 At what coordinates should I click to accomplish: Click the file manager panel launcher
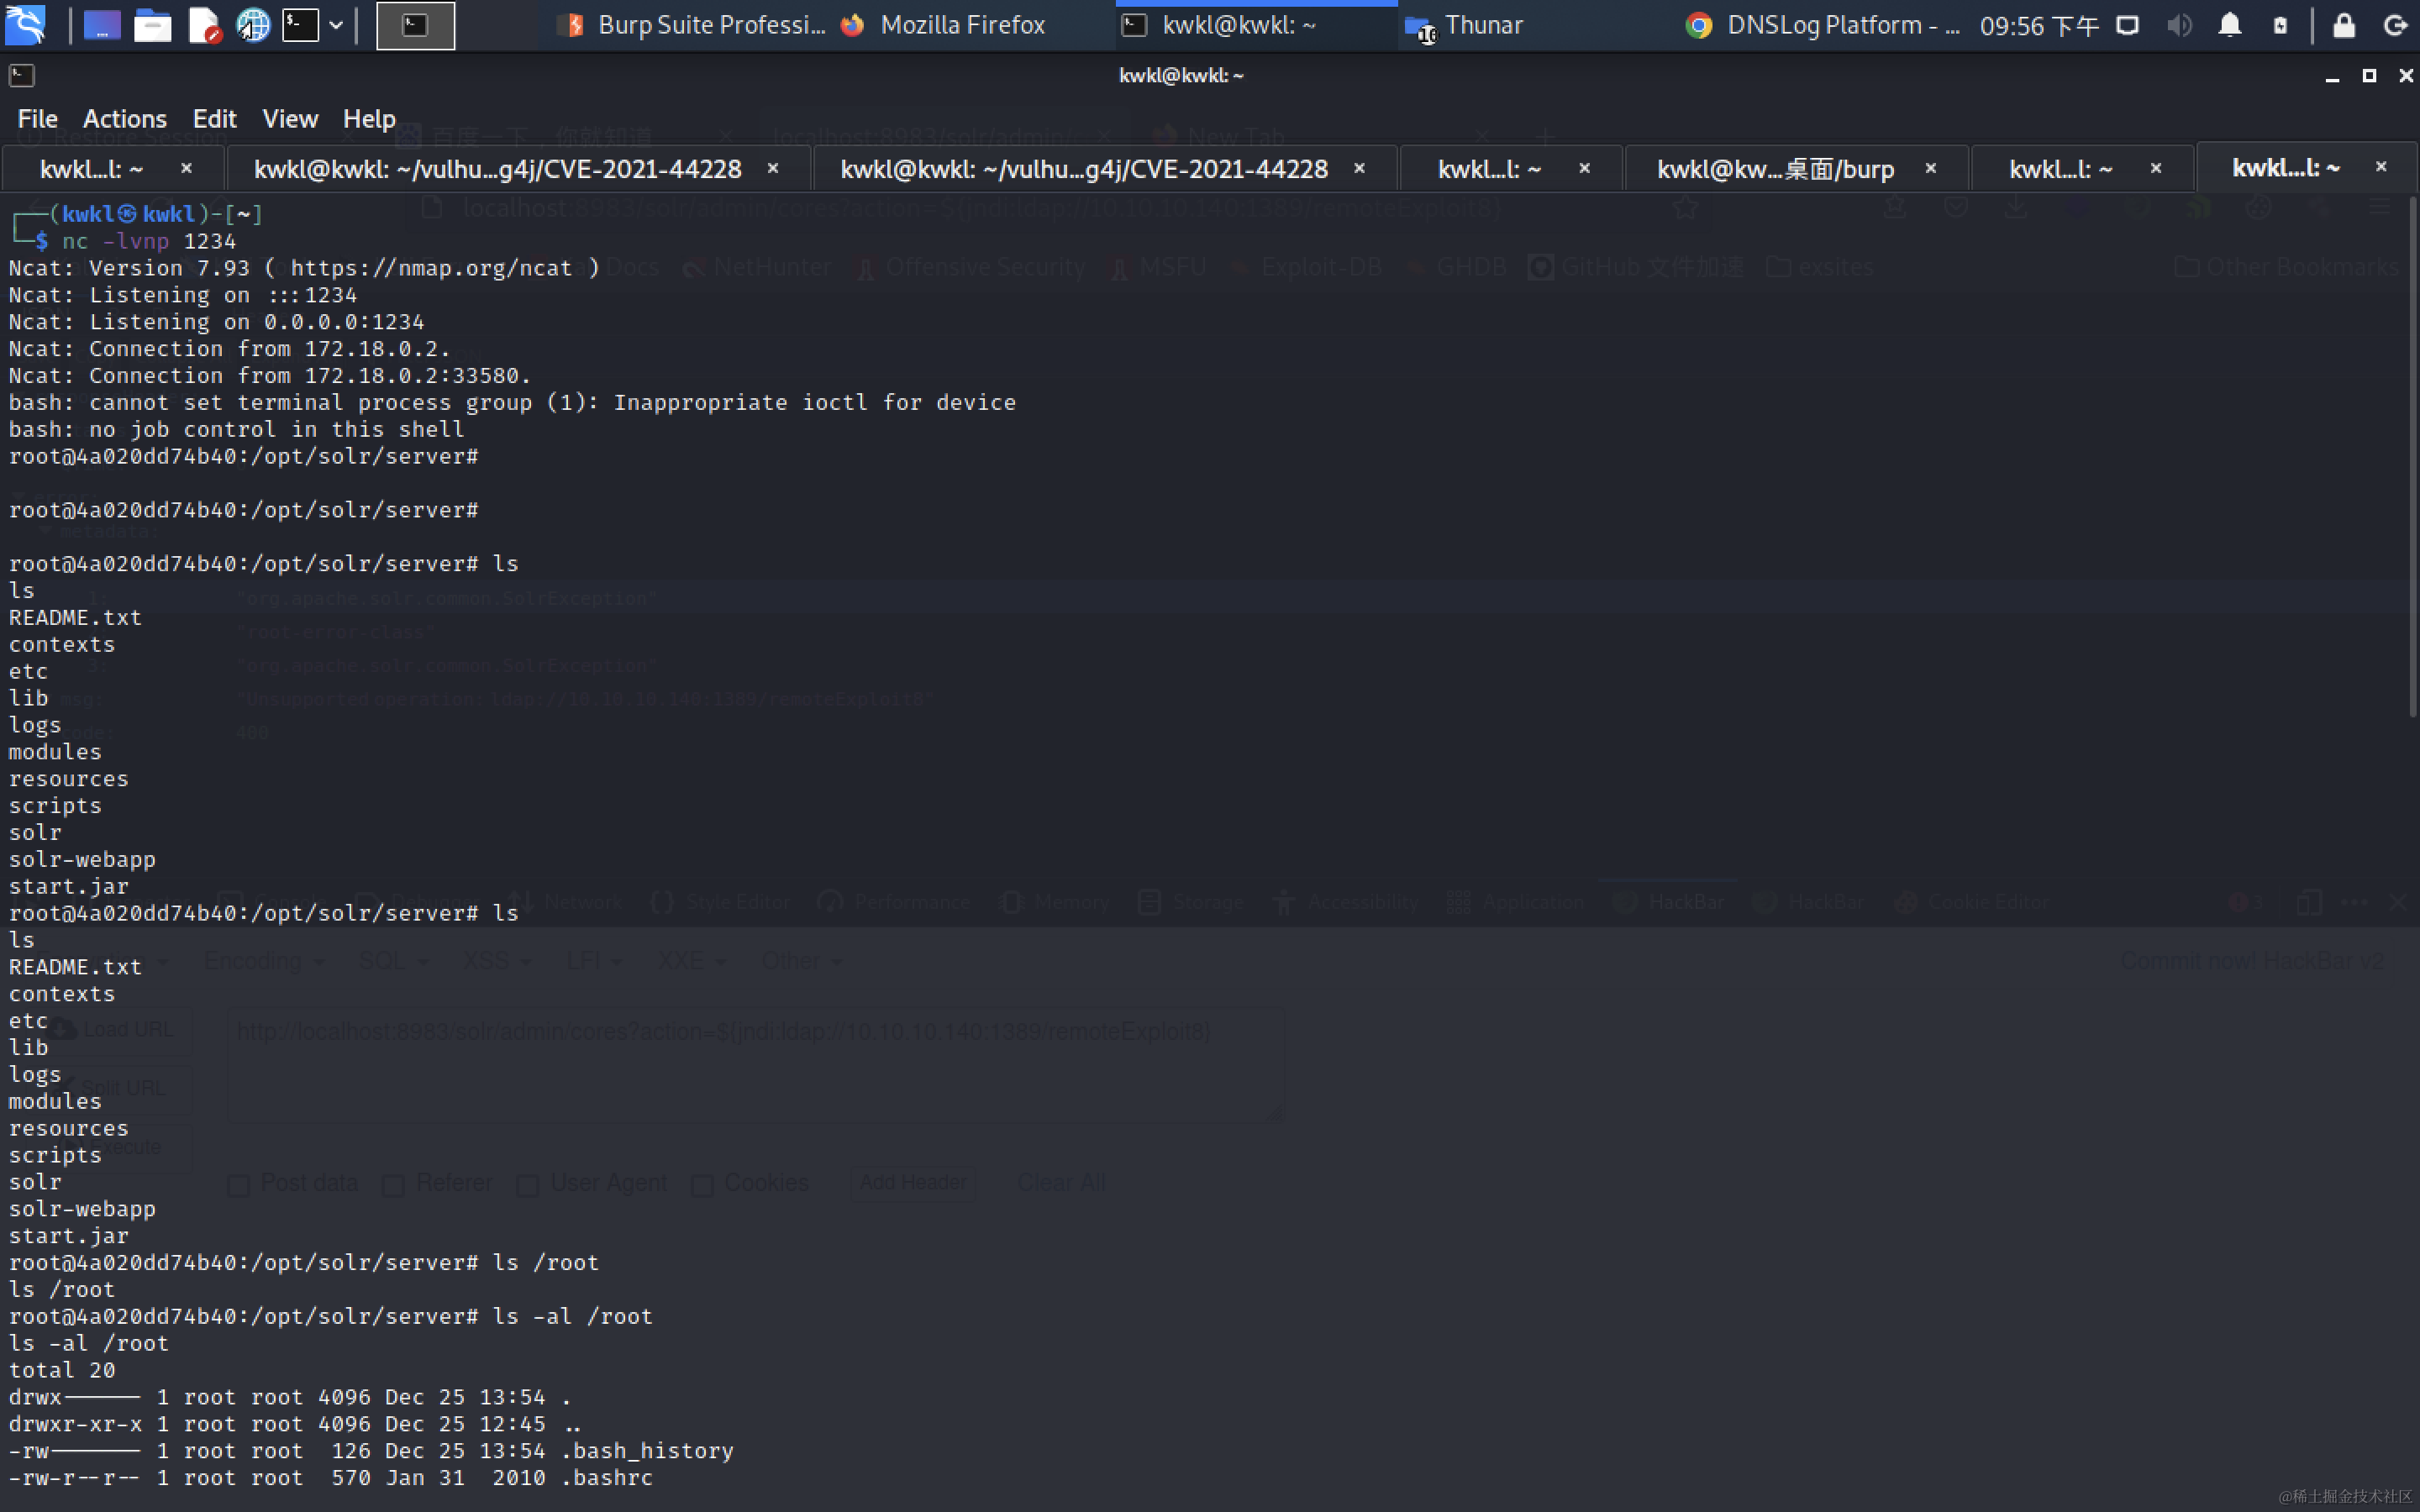pyautogui.click(x=152, y=25)
